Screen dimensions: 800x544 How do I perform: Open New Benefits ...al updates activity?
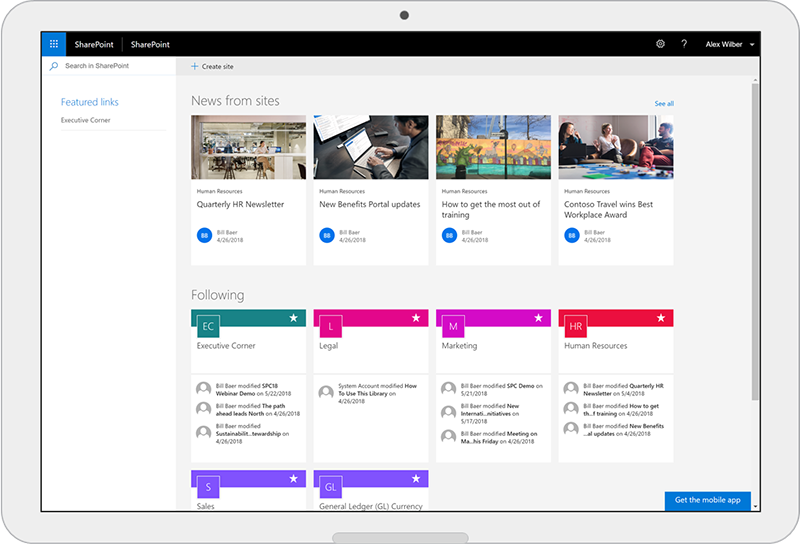coord(623,430)
